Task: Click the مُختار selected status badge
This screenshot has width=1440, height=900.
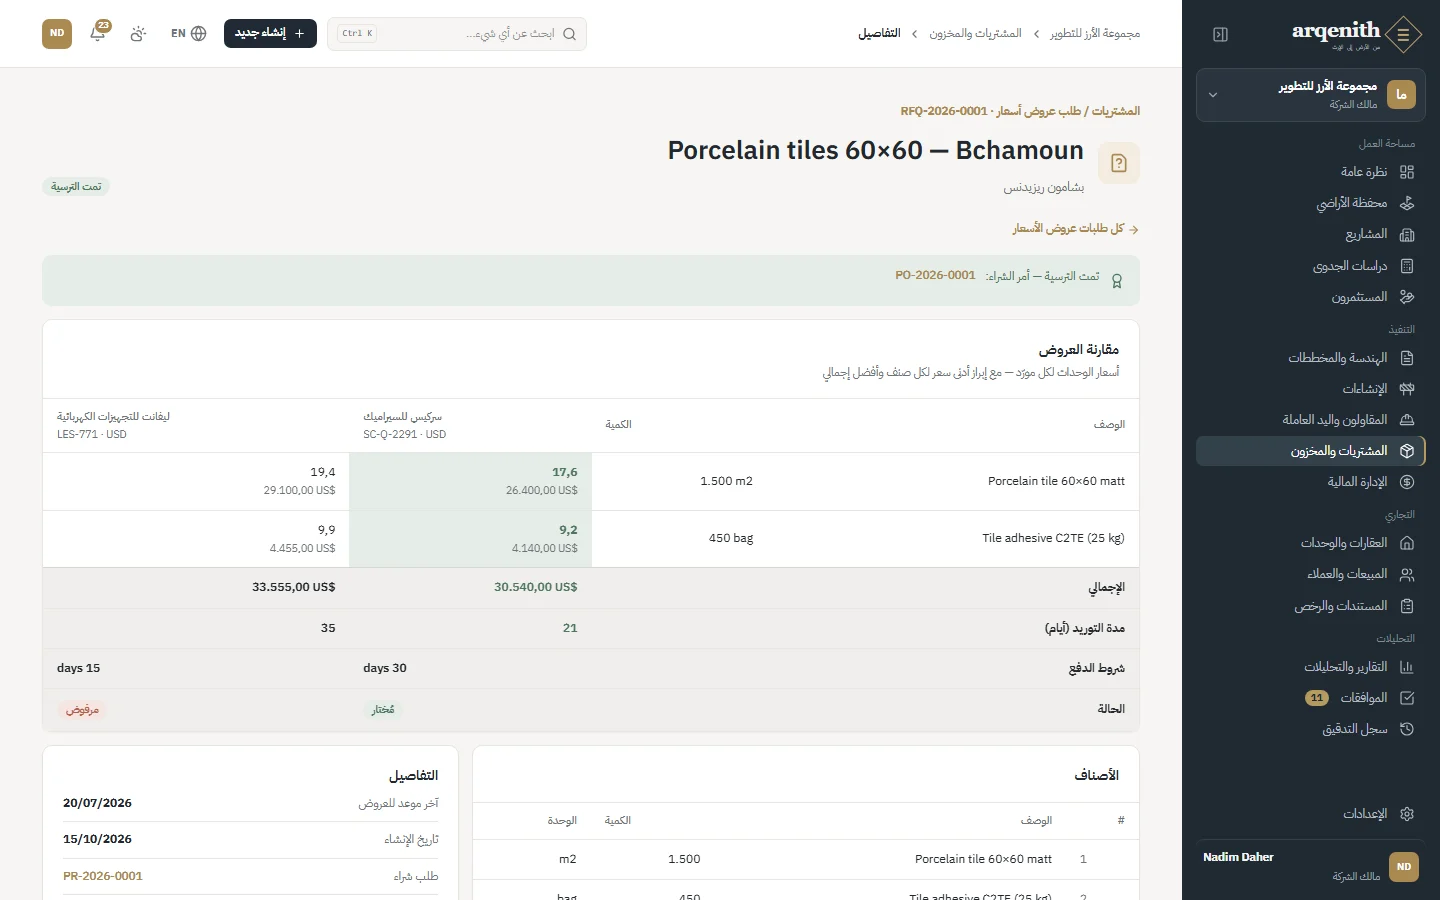Action: coord(383,710)
